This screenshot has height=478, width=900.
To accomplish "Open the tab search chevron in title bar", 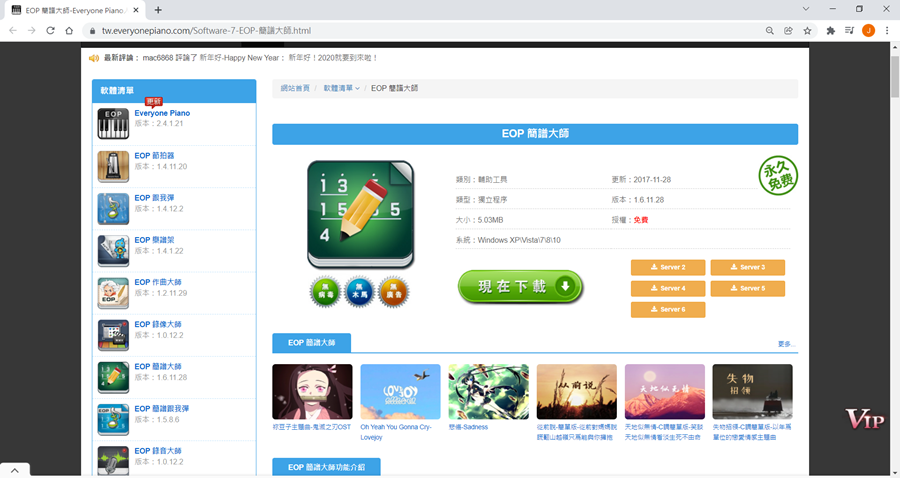I will (x=806, y=9).
